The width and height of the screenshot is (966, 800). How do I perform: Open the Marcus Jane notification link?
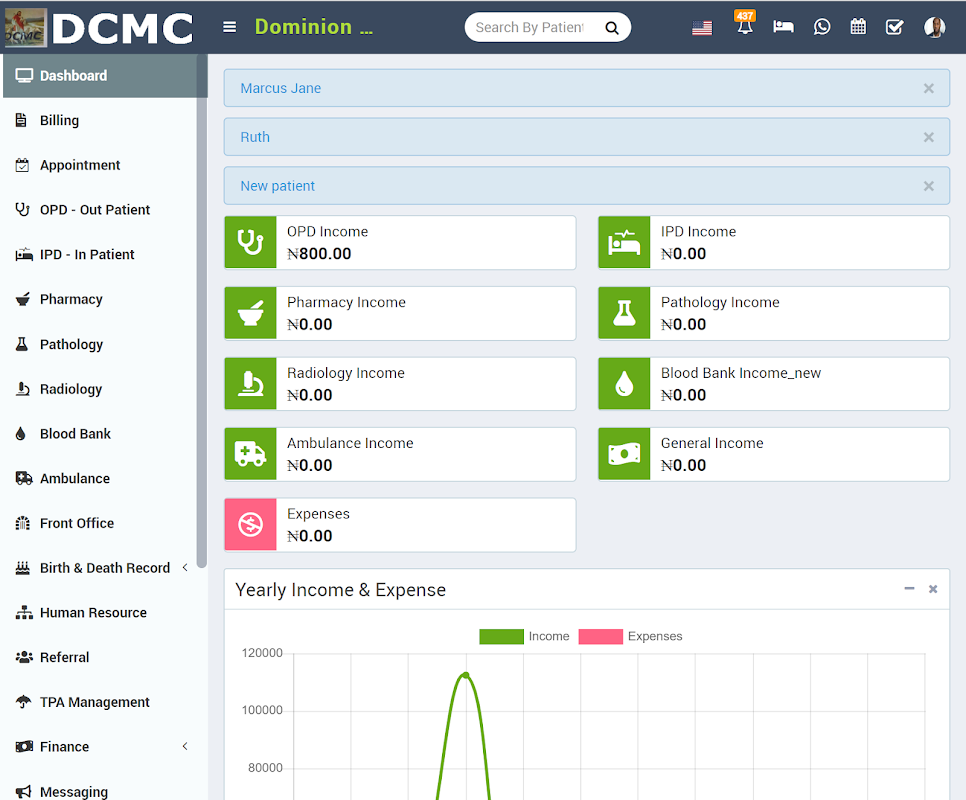[280, 88]
